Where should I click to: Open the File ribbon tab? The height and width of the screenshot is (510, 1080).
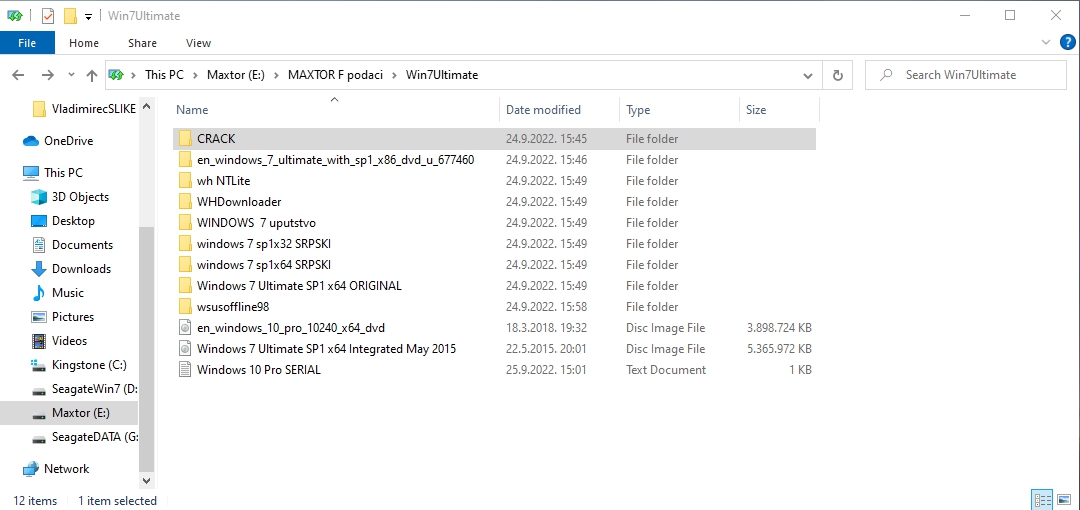point(27,43)
